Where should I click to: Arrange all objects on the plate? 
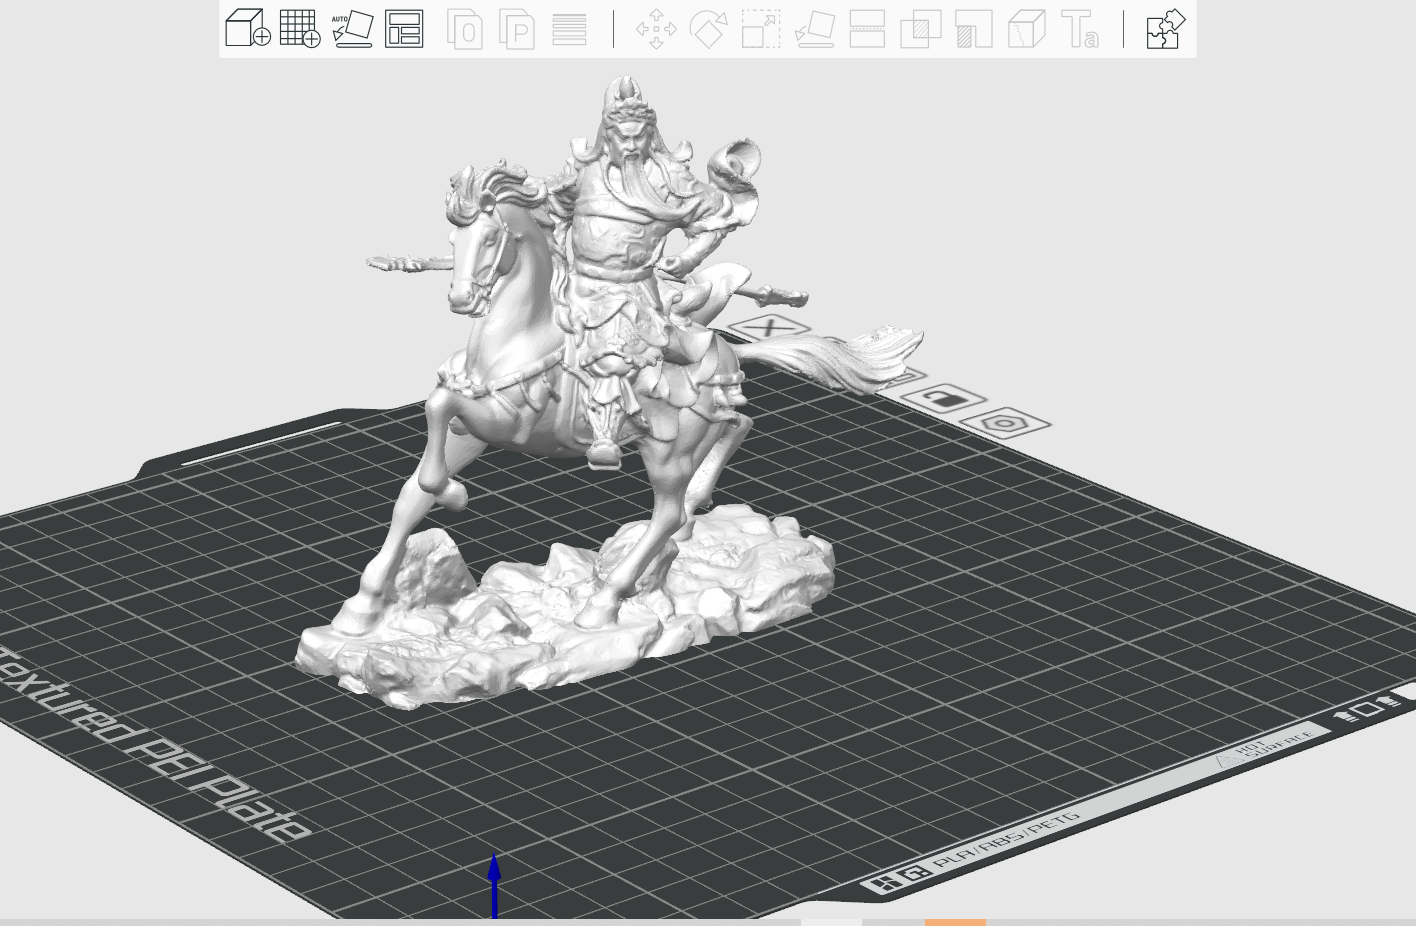click(x=404, y=29)
